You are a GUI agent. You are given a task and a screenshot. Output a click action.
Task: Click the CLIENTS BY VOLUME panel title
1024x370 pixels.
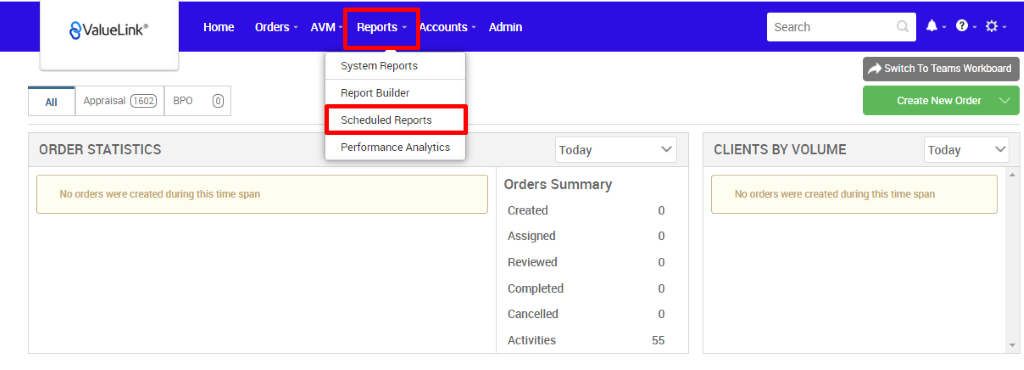pyautogui.click(x=780, y=149)
